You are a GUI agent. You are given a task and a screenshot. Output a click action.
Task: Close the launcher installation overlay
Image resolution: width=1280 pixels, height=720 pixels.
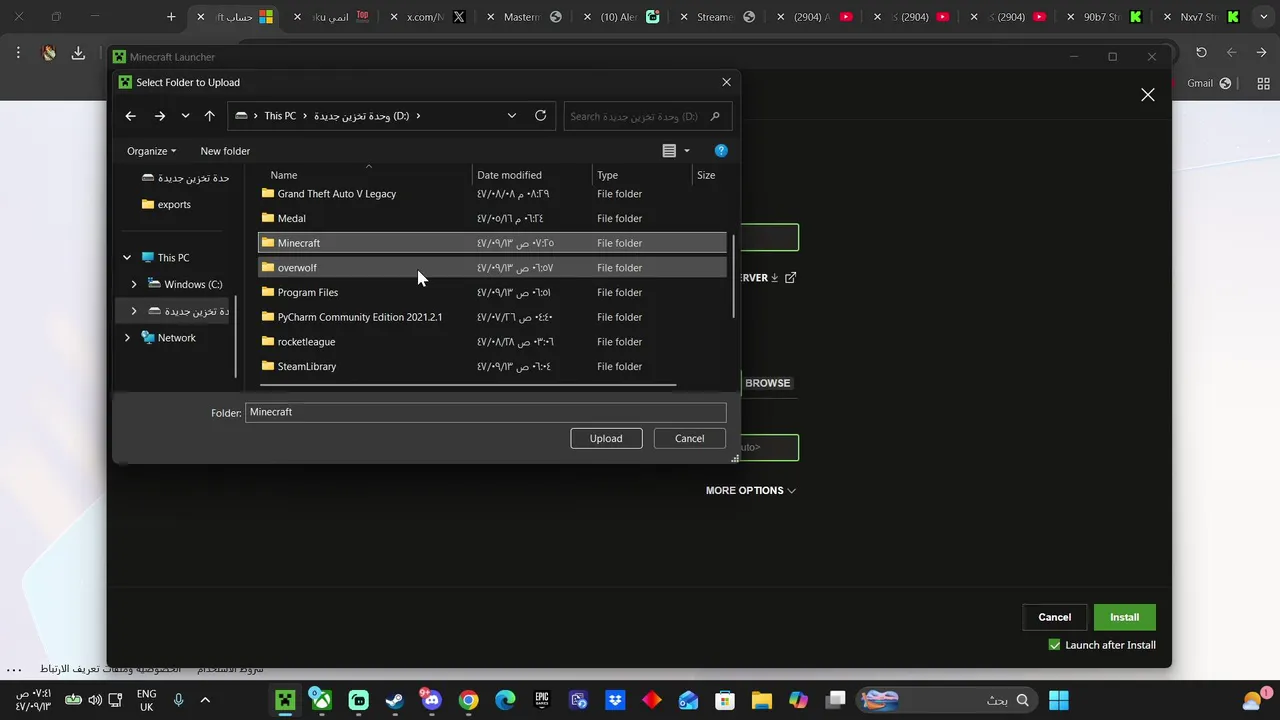pyautogui.click(x=1148, y=95)
